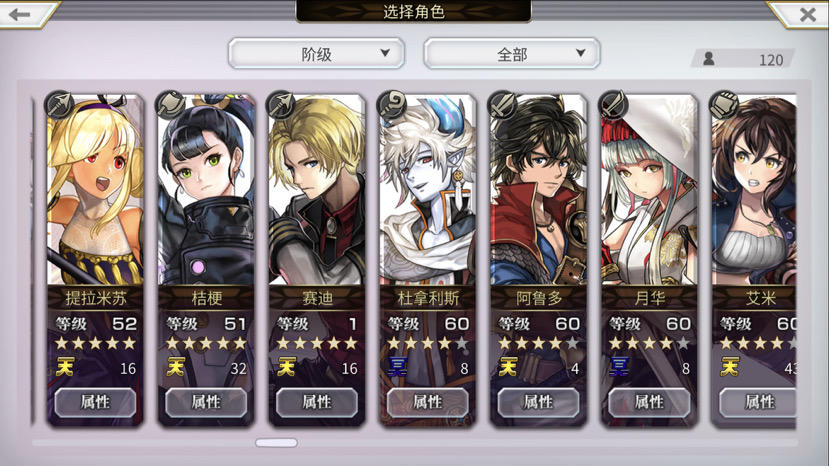Click the 属性 button under 月华

pos(649,402)
